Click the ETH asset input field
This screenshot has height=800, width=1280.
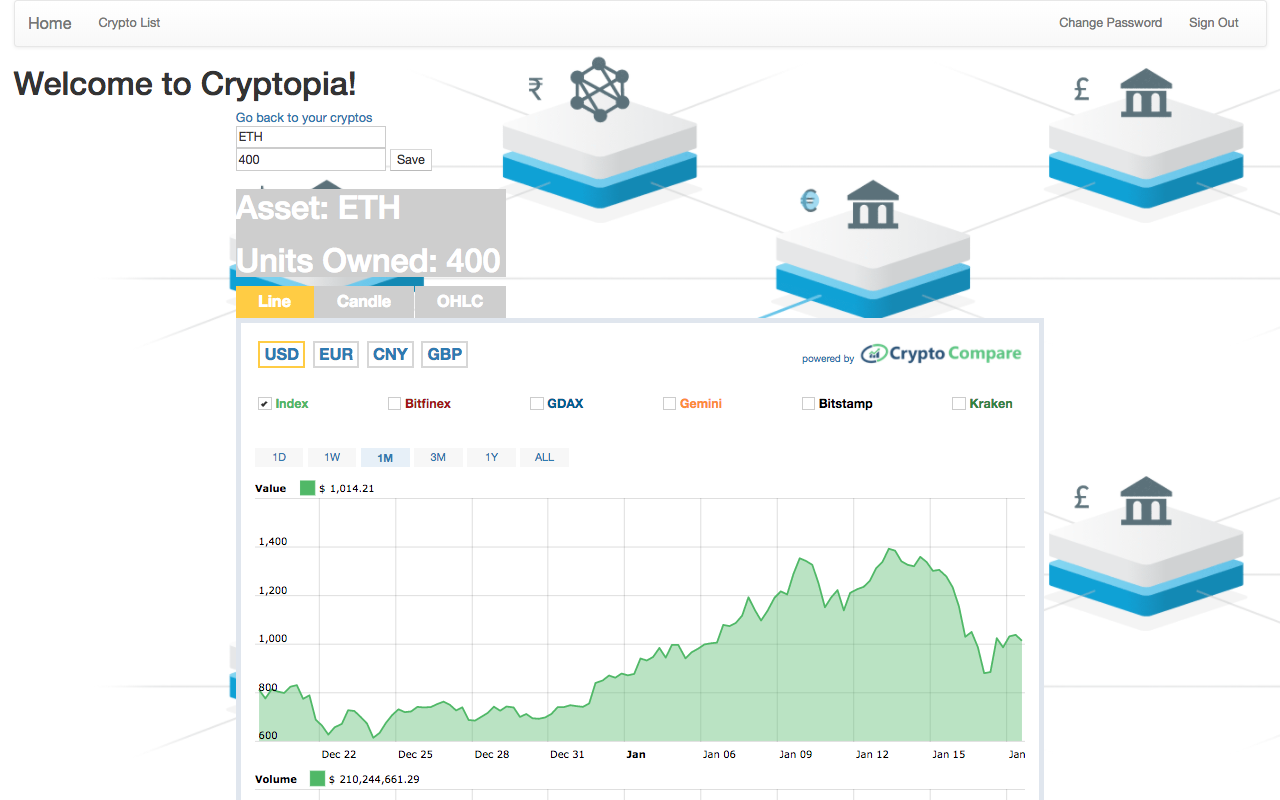(x=311, y=137)
